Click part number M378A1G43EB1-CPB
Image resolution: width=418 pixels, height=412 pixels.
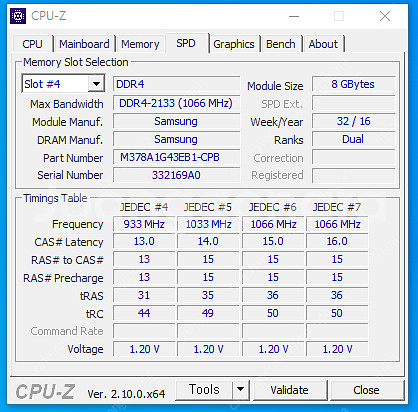coord(176,157)
